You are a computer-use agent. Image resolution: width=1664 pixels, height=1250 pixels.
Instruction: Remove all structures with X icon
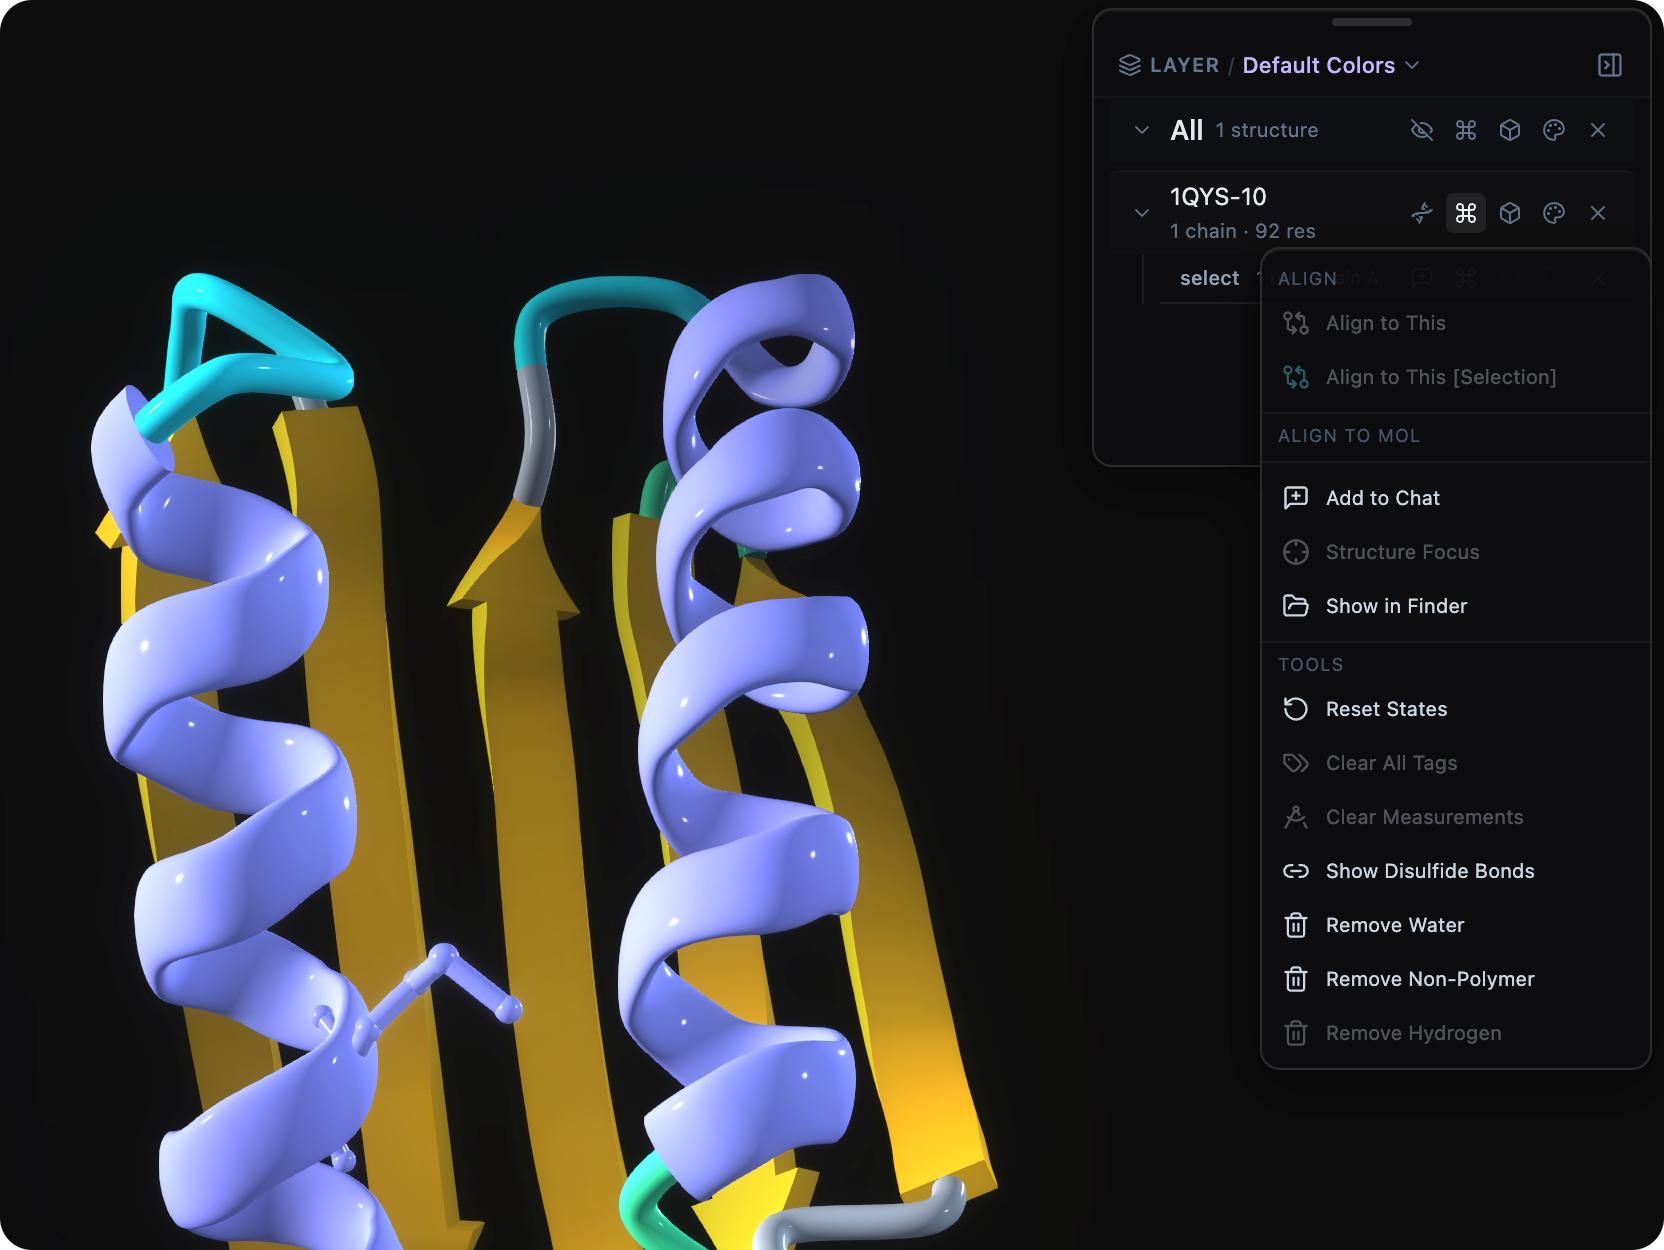click(x=1598, y=130)
